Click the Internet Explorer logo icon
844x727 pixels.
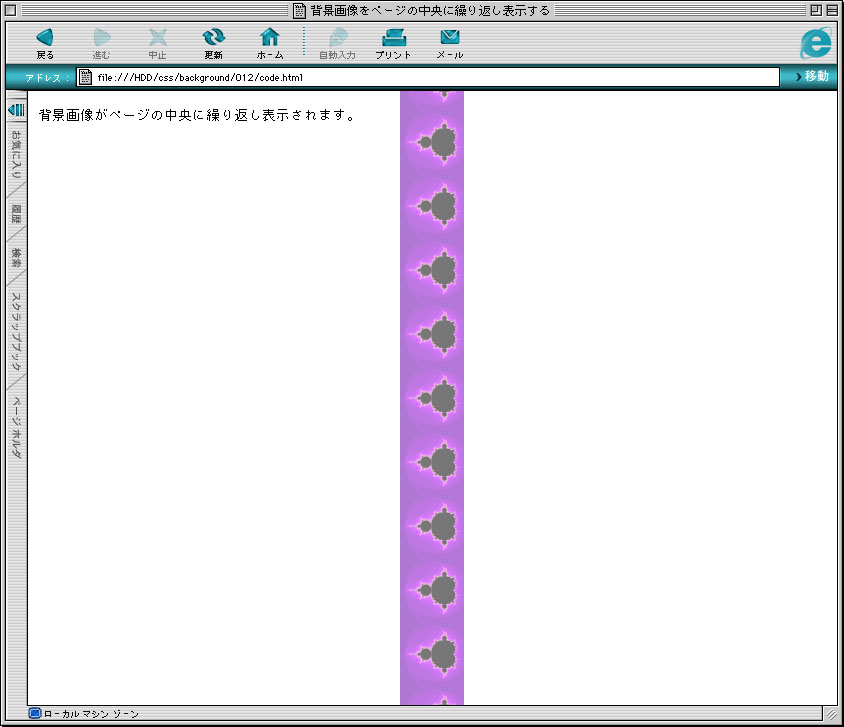[x=815, y=42]
